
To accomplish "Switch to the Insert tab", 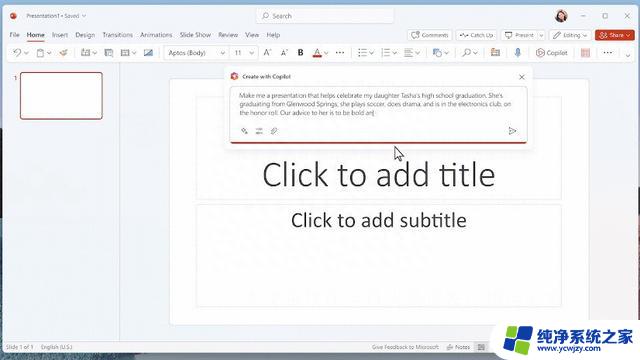I will 60,35.
